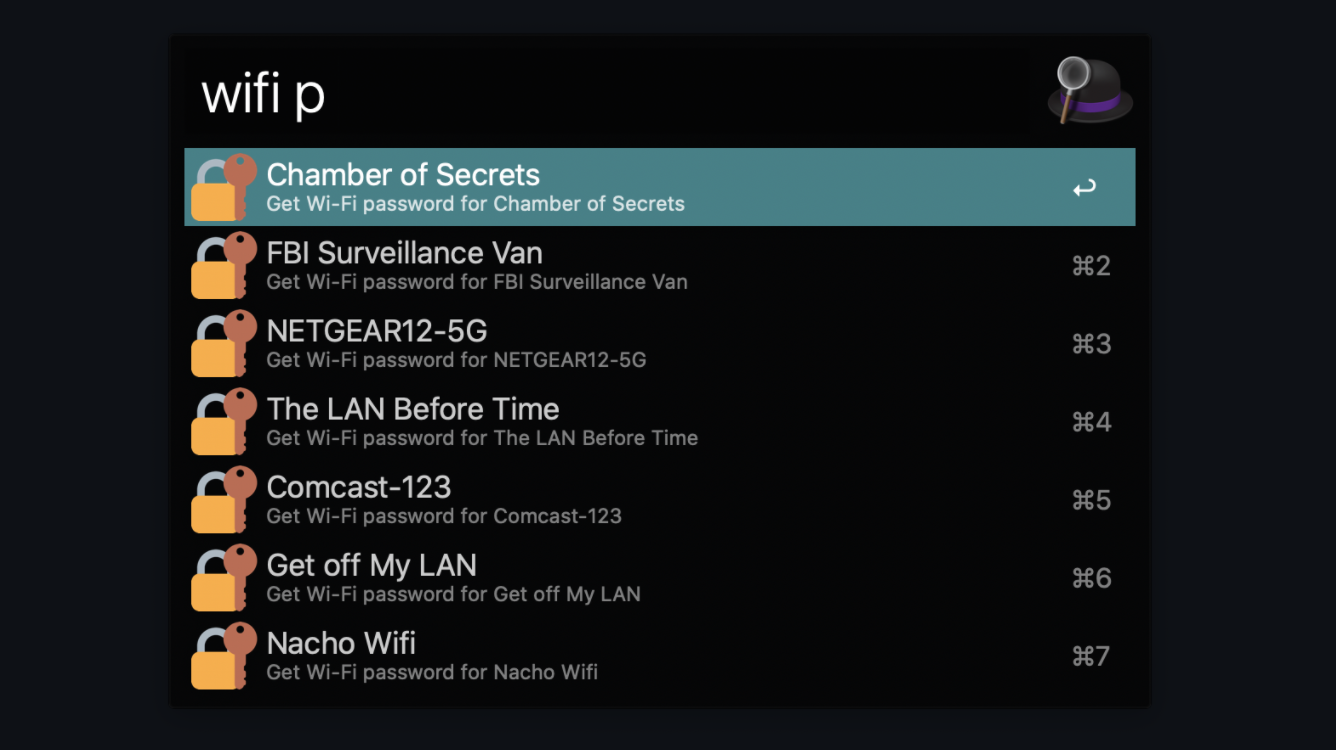Image resolution: width=1336 pixels, height=750 pixels.
Task: Select the FBI Surveillance Van result
Action: pos(660,265)
